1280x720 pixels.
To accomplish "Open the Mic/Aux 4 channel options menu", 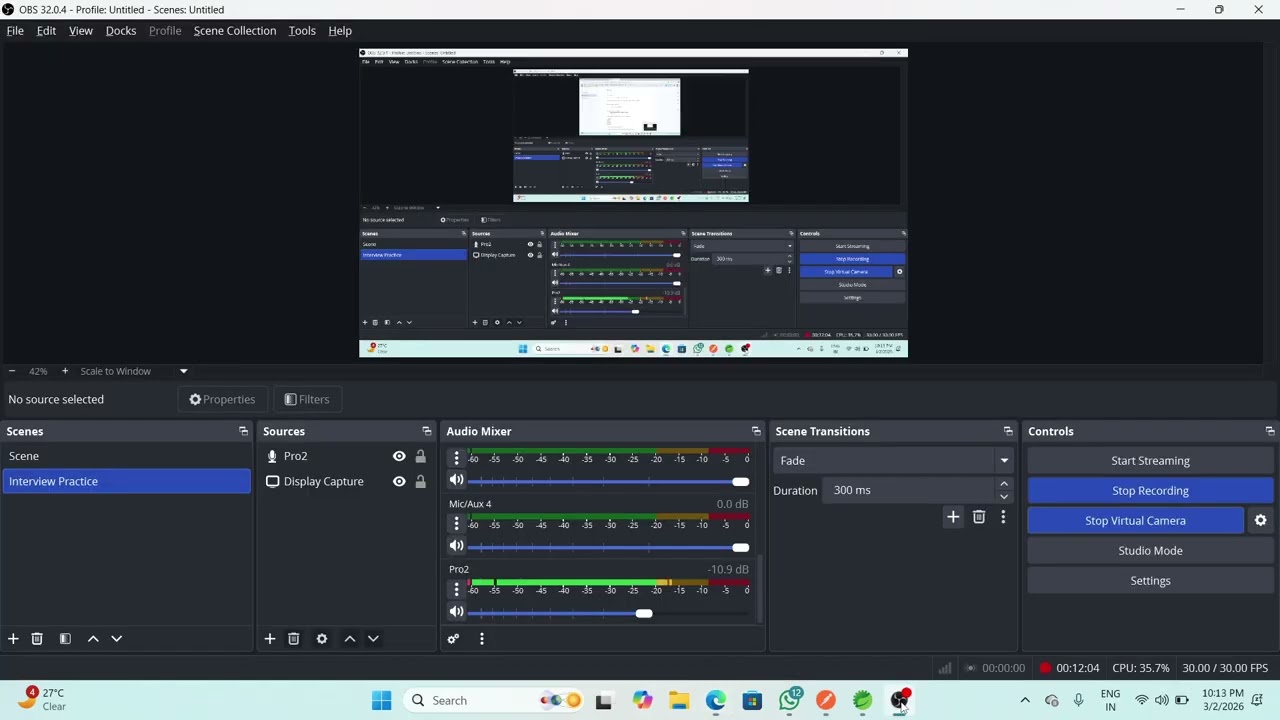I will pos(457,523).
